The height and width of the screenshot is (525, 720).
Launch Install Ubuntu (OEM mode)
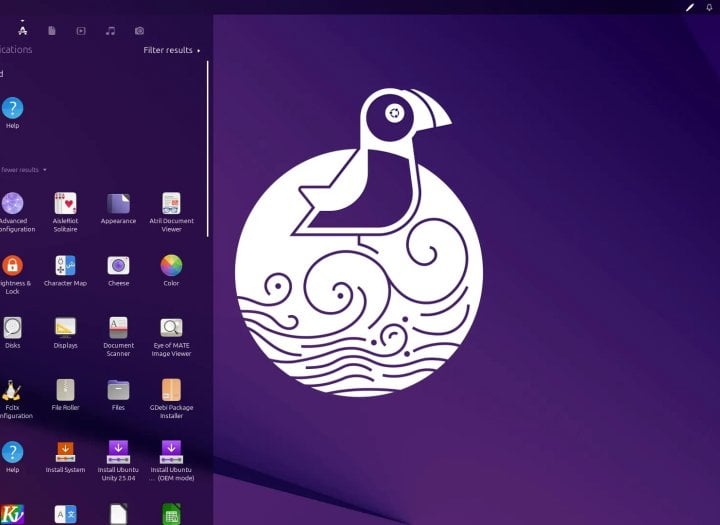171,461
